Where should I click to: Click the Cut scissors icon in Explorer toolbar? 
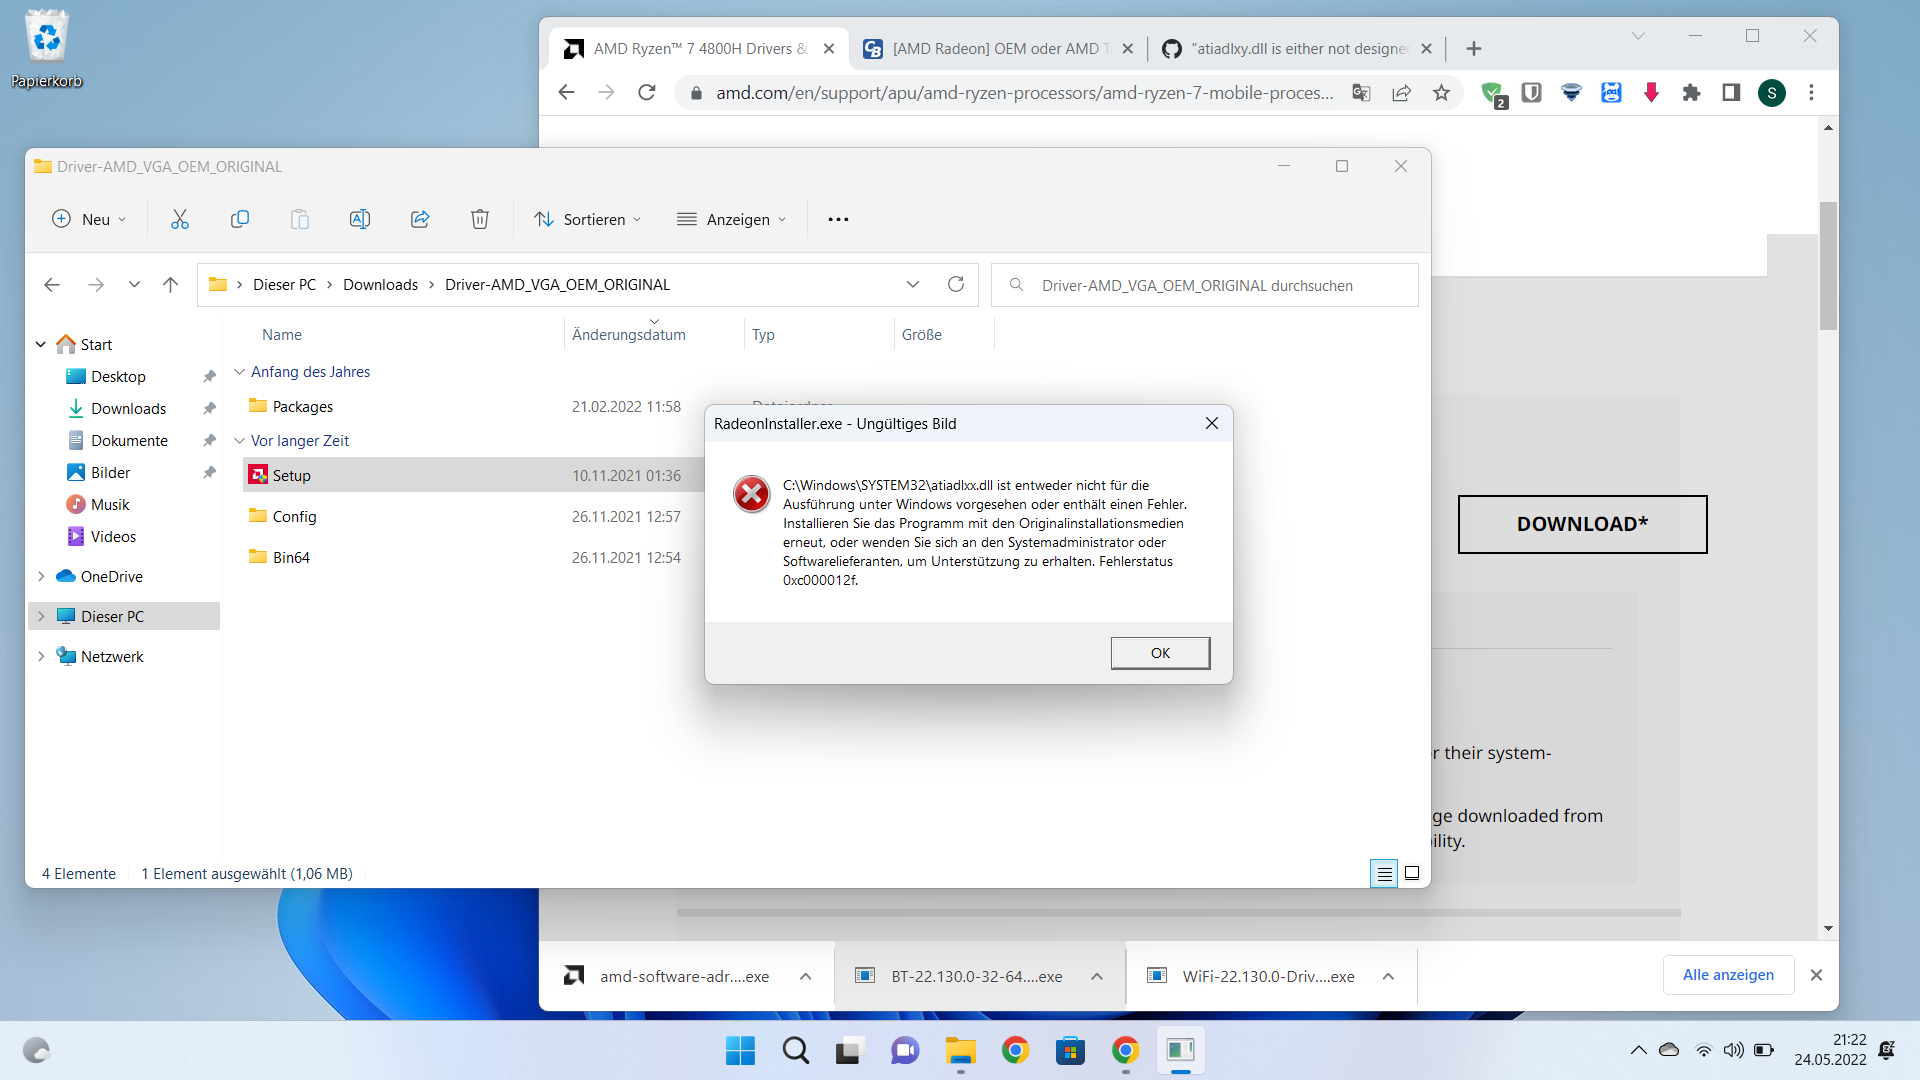click(180, 220)
